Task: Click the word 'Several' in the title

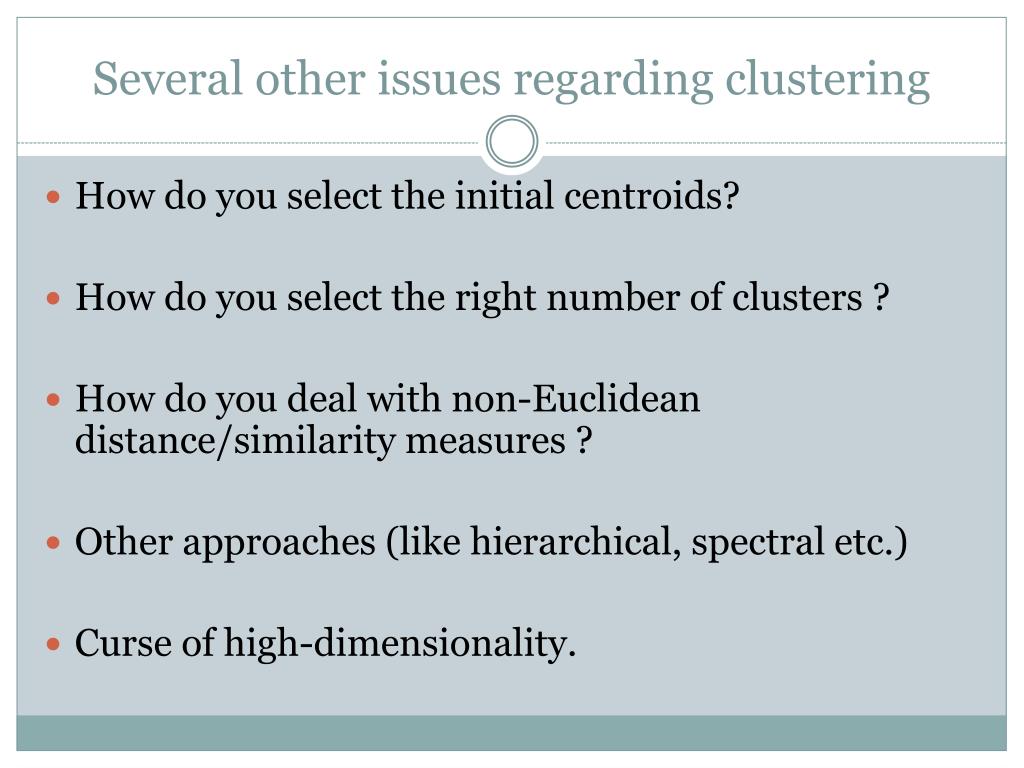Action: 168,79
